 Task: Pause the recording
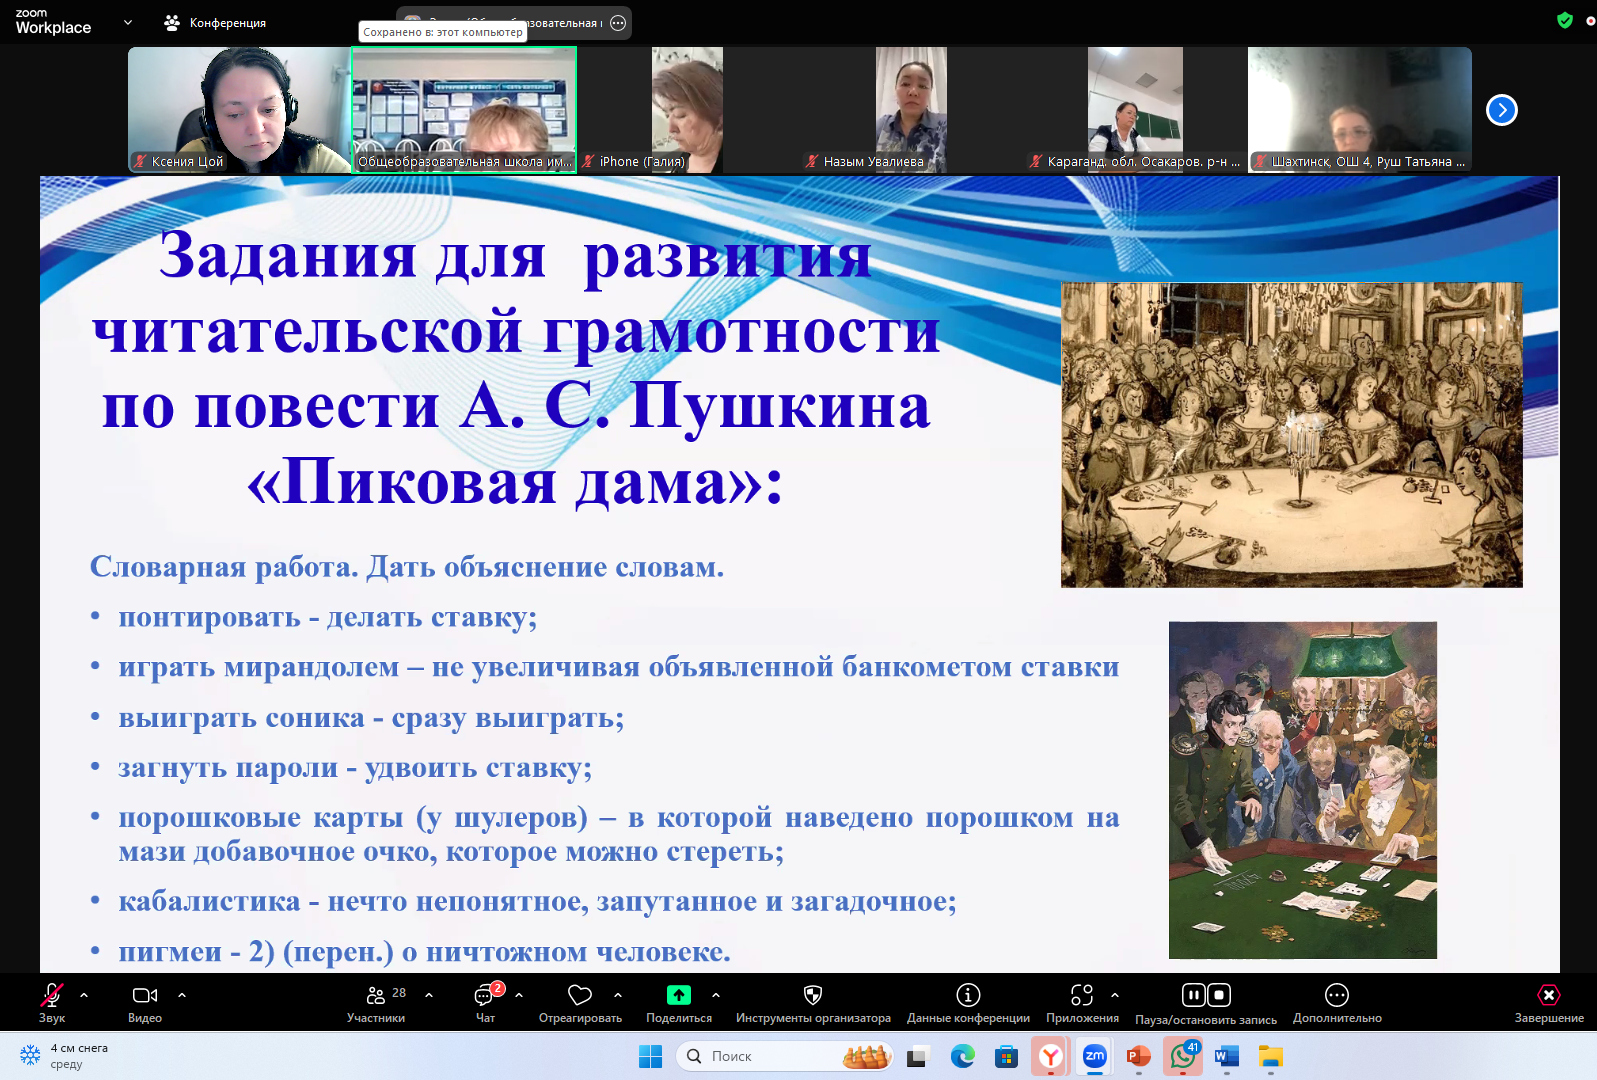coord(1193,995)
